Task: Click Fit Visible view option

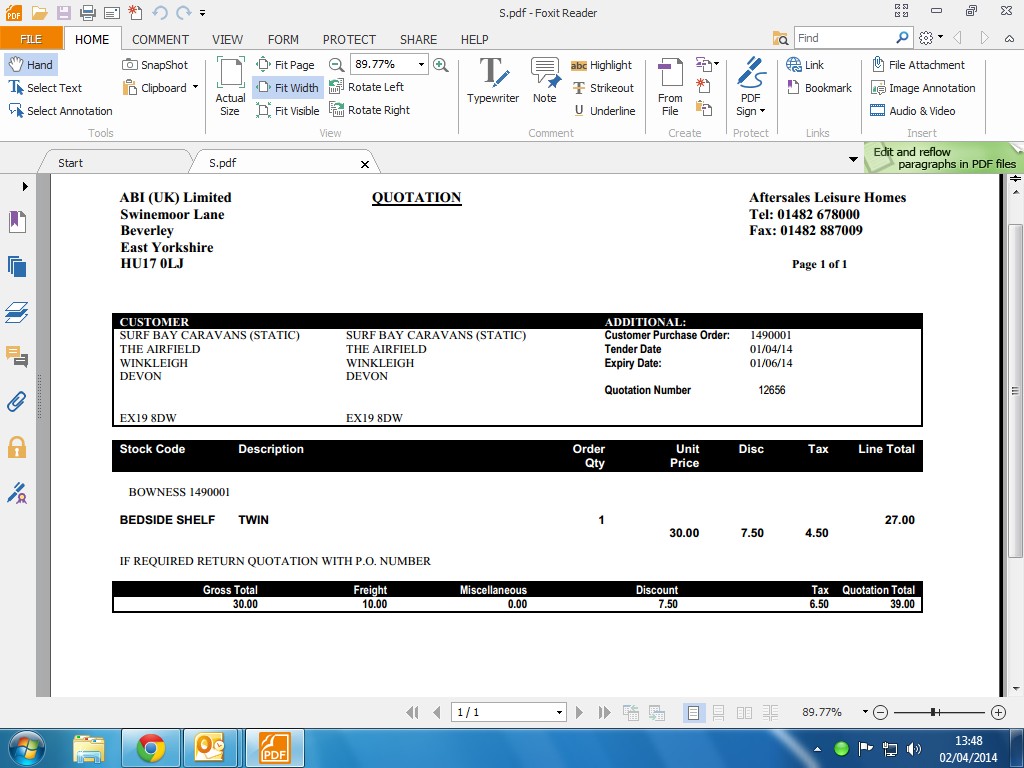Action: pos(288,111)
